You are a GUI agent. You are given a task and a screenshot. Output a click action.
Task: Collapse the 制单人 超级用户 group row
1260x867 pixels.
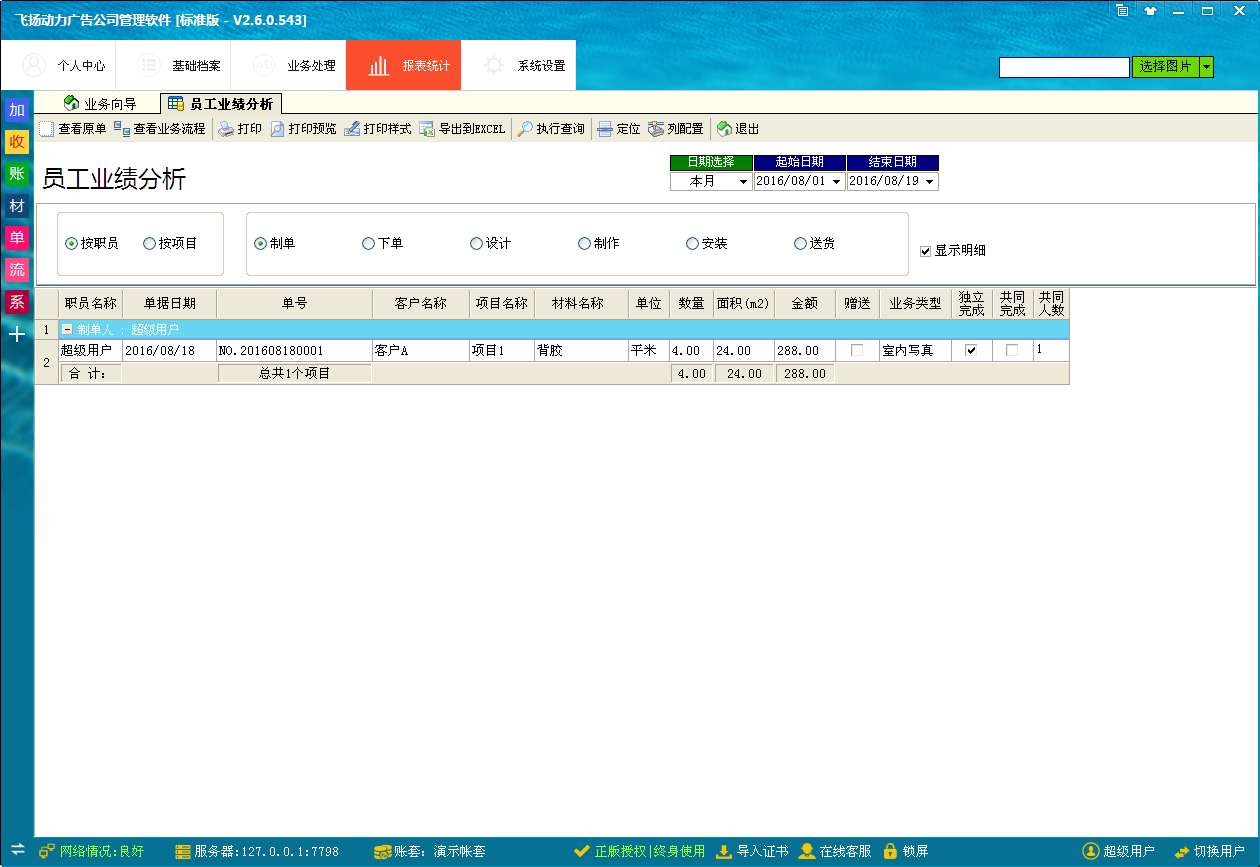click(x=67, y=329)
